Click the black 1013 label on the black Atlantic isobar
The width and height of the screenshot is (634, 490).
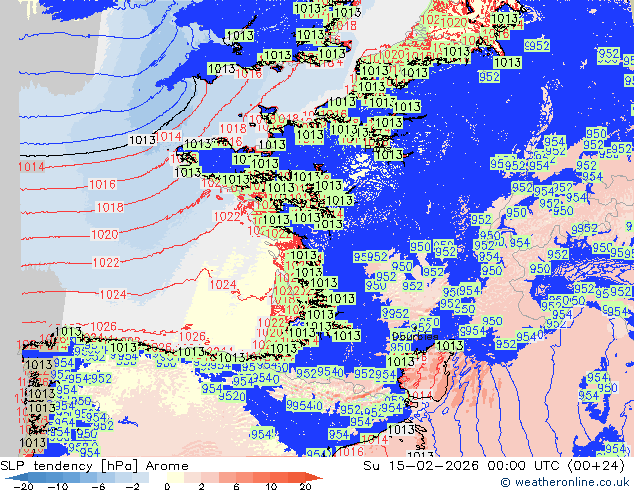(142, 140)
